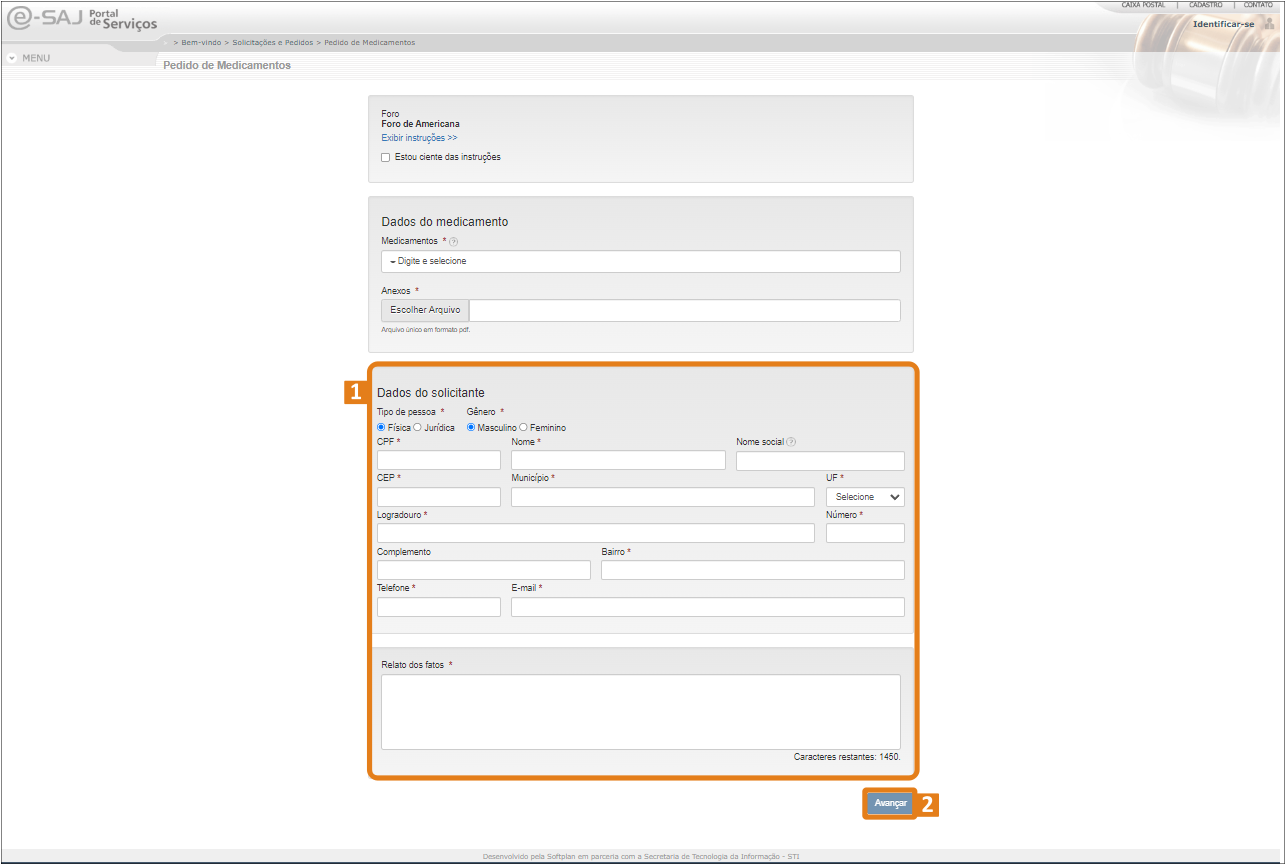Open the Medicamentos Digite e selecione dropdown
The width and height of the screenshot is (1286, 865).
coord(640,261)
